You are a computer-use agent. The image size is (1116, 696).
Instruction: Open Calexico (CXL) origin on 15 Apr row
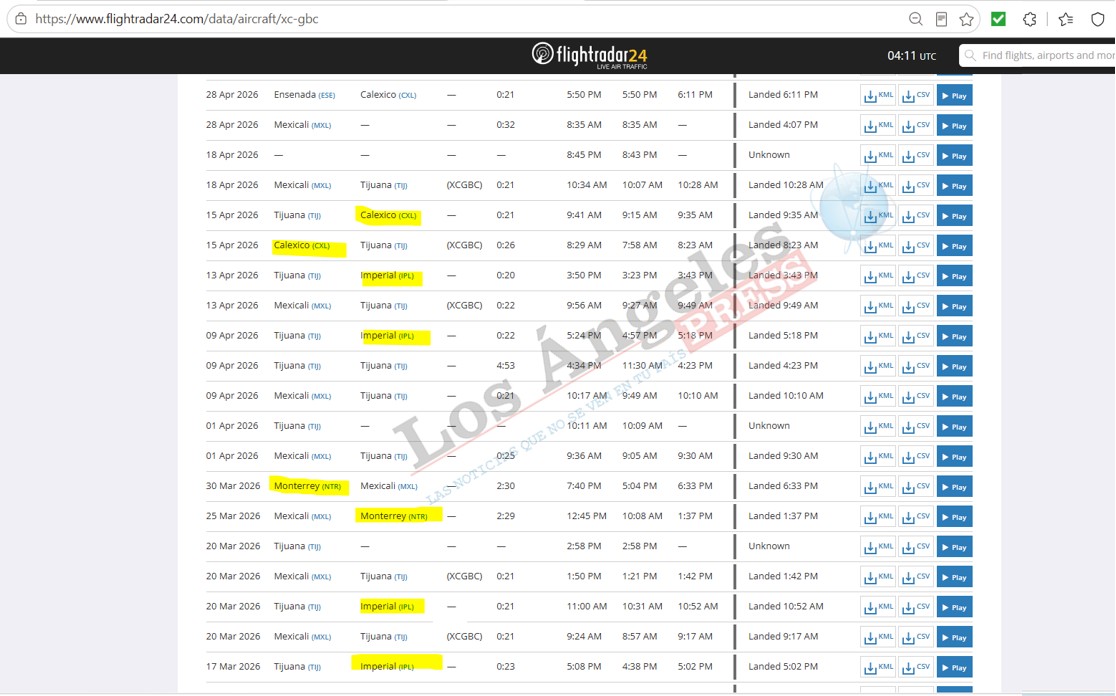(x=302, y=246)
